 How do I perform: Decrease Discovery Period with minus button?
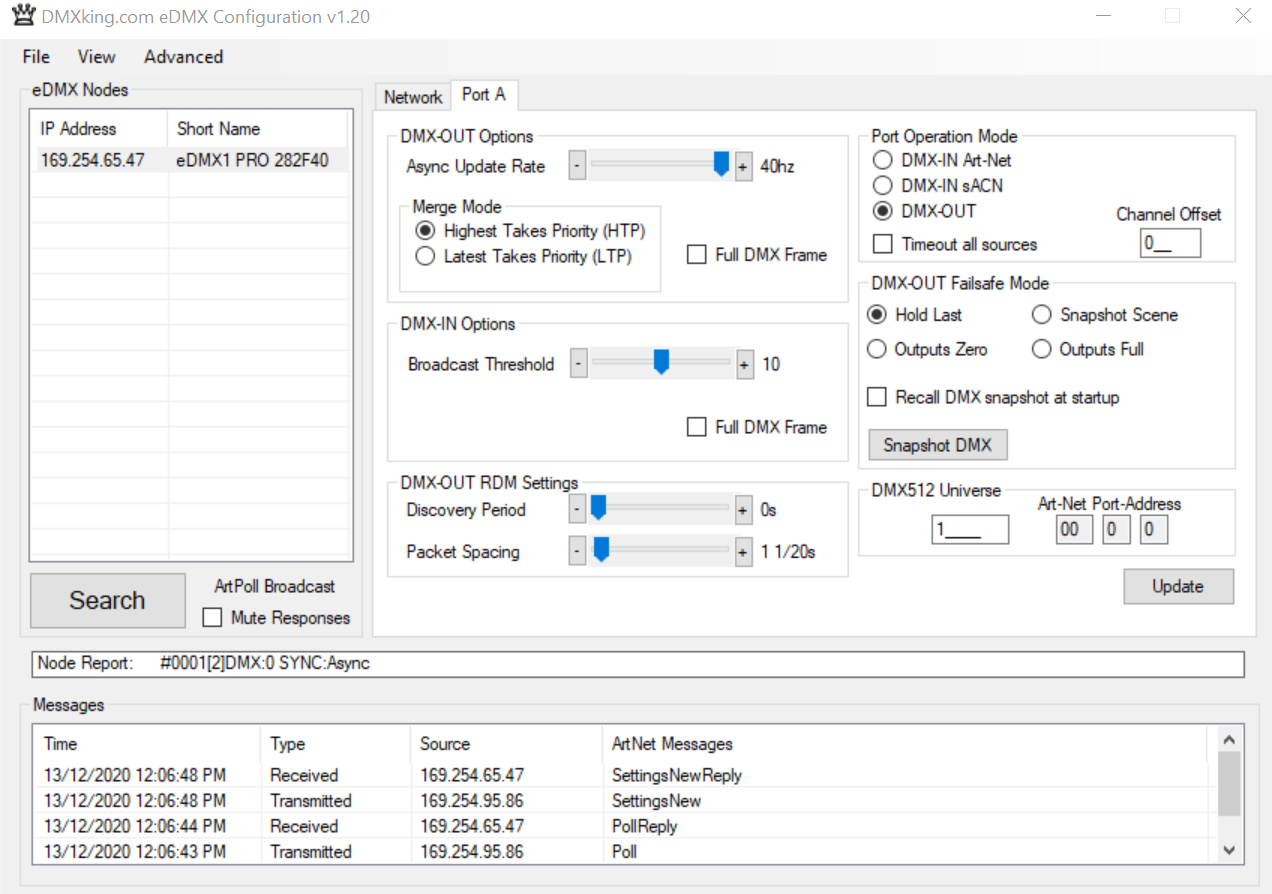tap(577, 510)
